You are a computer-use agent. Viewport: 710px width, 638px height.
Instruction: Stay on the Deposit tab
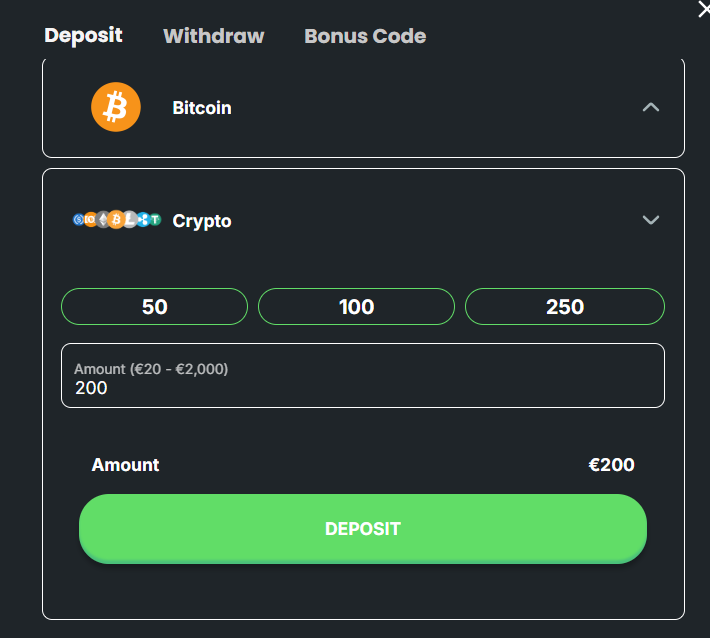(84, 36)
